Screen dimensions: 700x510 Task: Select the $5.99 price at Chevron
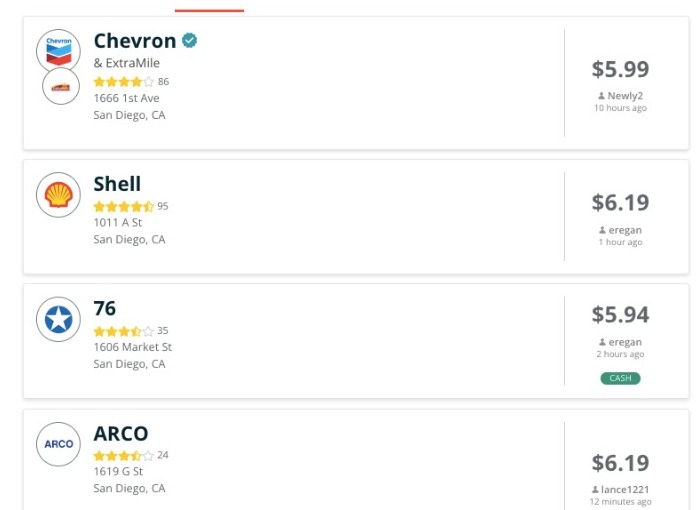(620, 69)
